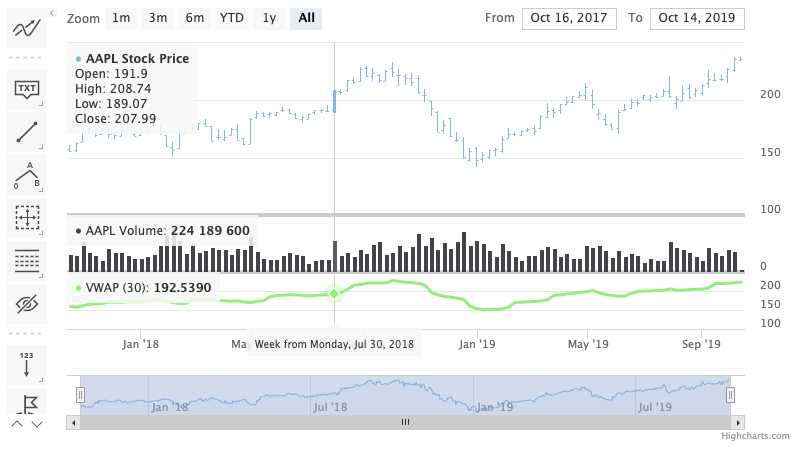
Task: Select the line segment drawing tool
Action: click(27, 132)
